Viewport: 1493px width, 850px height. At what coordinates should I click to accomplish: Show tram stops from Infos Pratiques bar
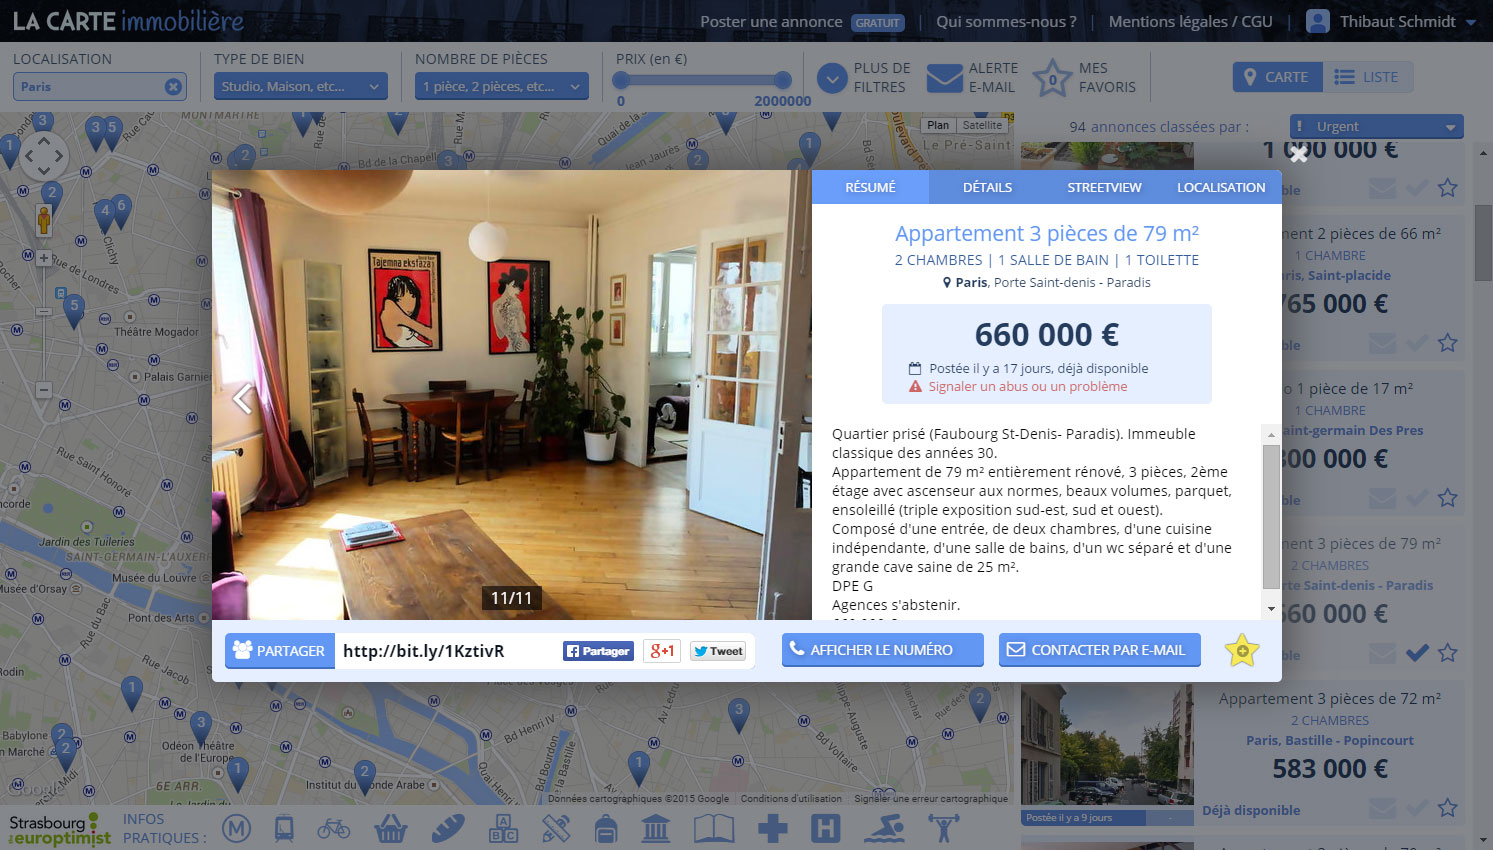click(x=284, y=828)
